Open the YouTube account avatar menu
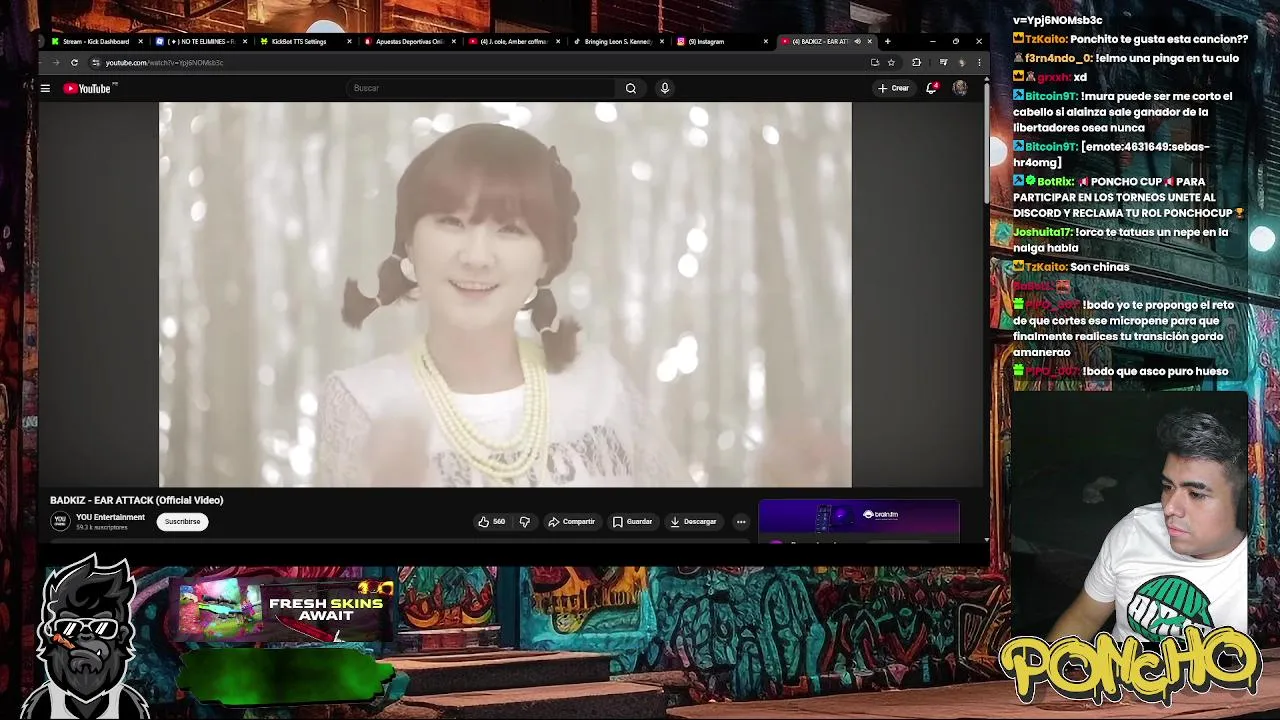1280x720 pixels. [960, 88]
